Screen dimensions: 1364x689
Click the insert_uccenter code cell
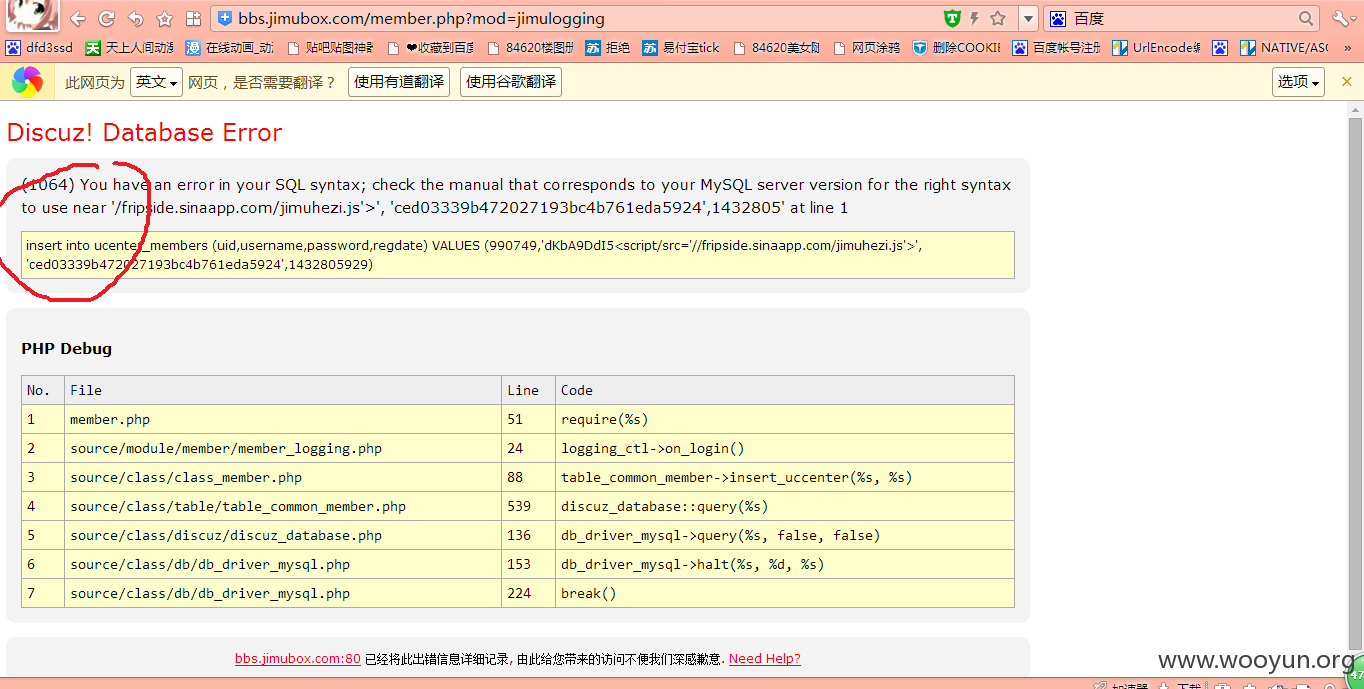point(785,477)
